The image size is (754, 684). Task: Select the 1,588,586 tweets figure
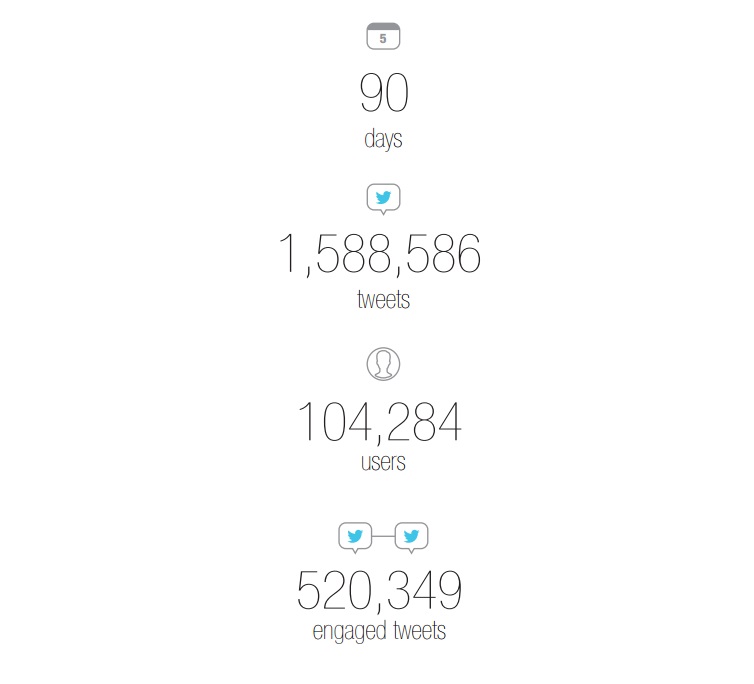click(x=380, y=254)
